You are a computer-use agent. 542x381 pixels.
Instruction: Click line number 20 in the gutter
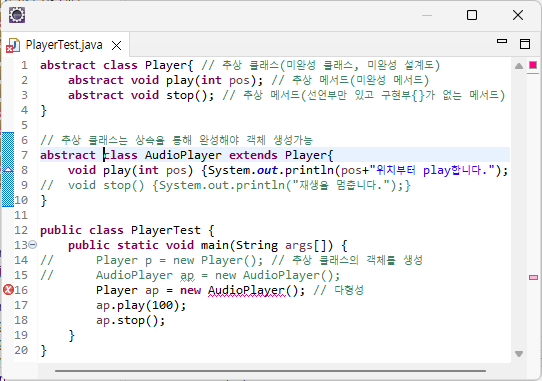pyautogui.click(x=21, y=350)
